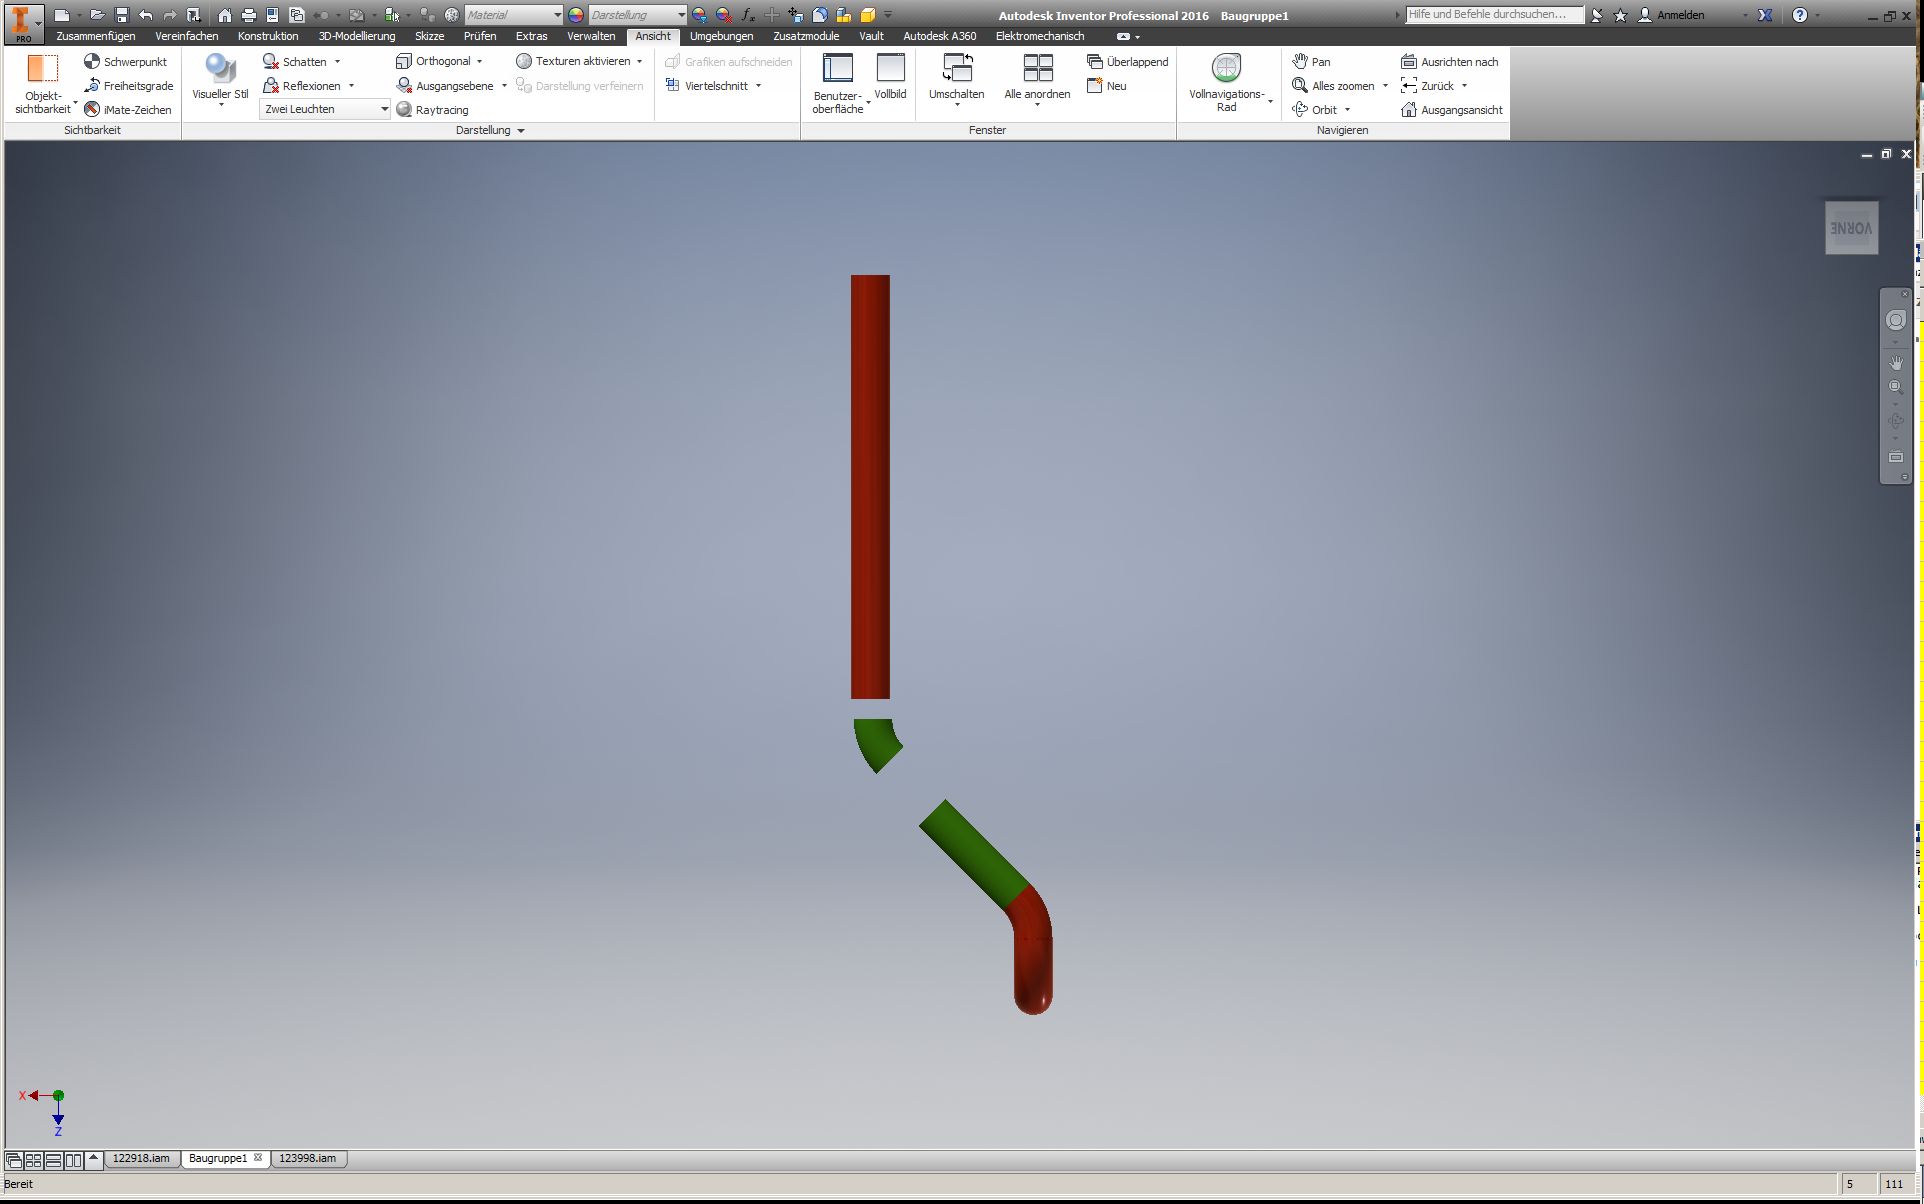1924x1204 pixels.
Task: Expand the Darstellung panel arrow
Action: coord(521,131)
